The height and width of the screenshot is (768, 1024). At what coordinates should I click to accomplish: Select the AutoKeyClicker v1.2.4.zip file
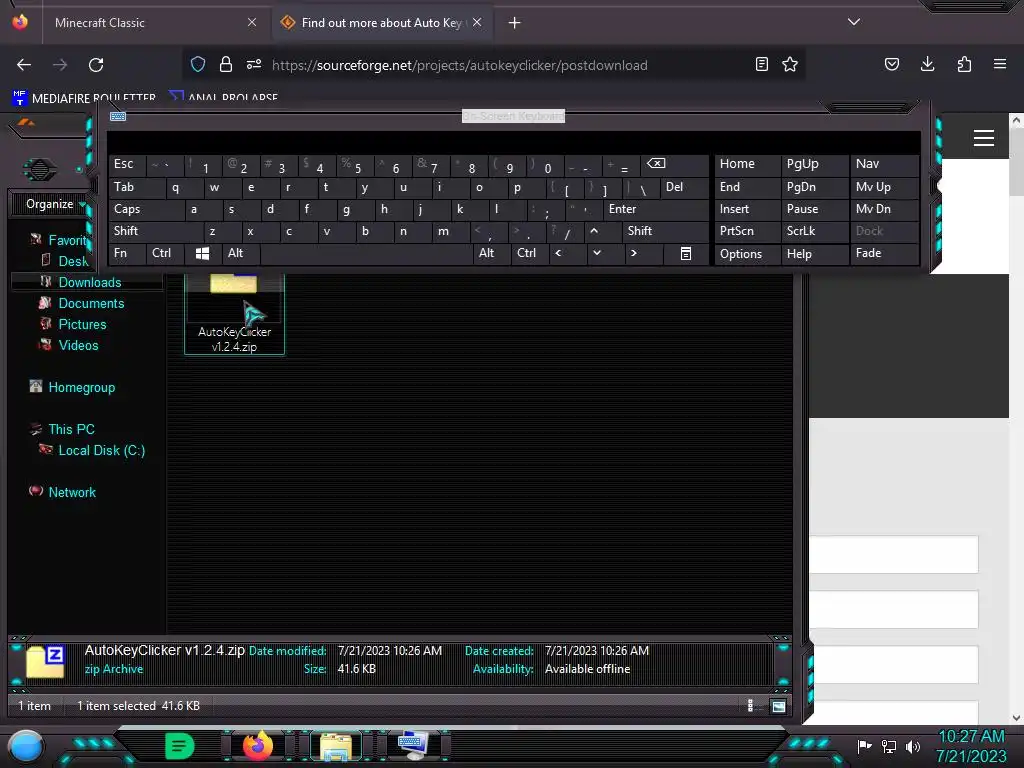[x=234, y=313]
